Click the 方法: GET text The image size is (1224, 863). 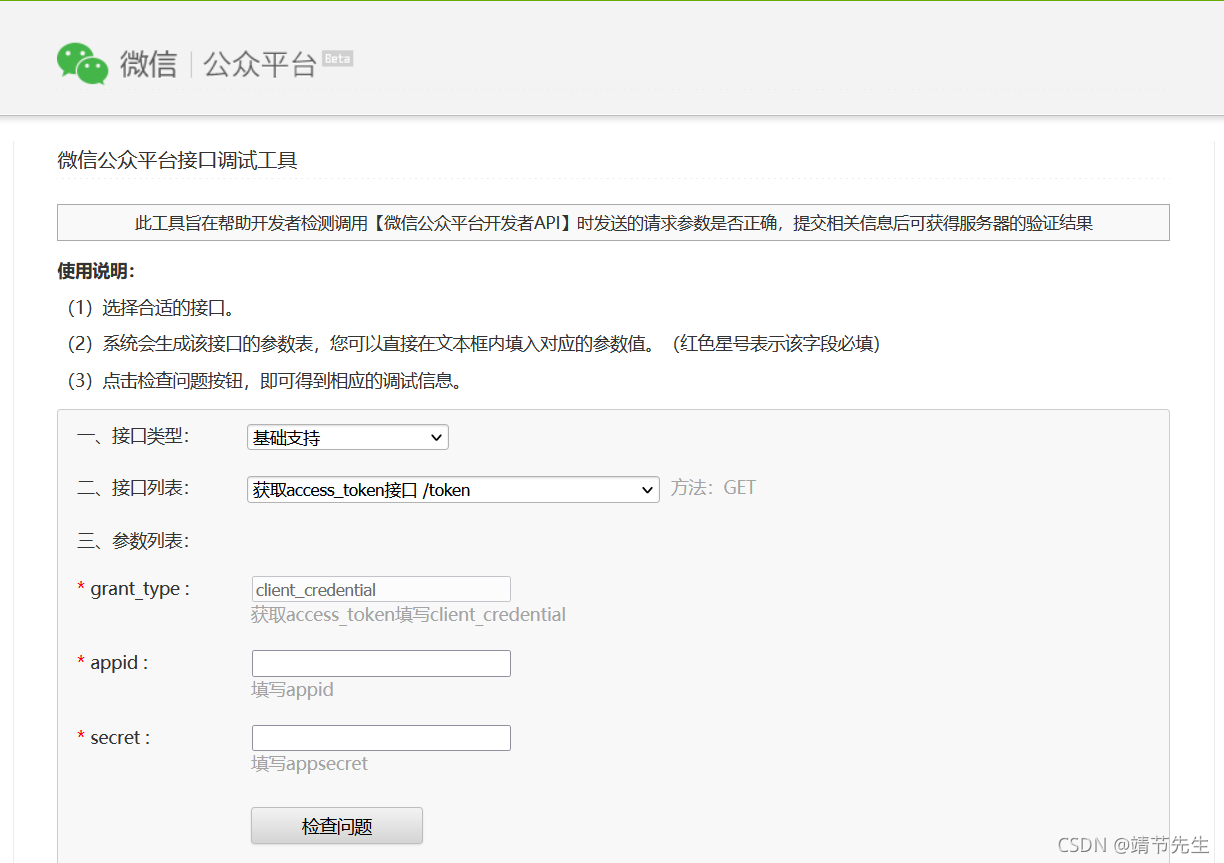coord(713,488)
